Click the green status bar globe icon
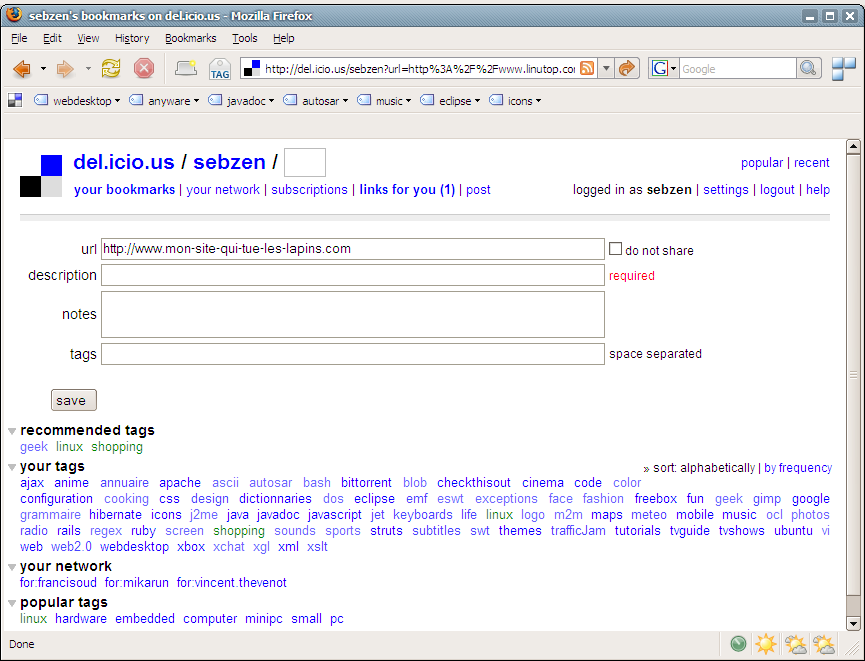 pos(738,644)
